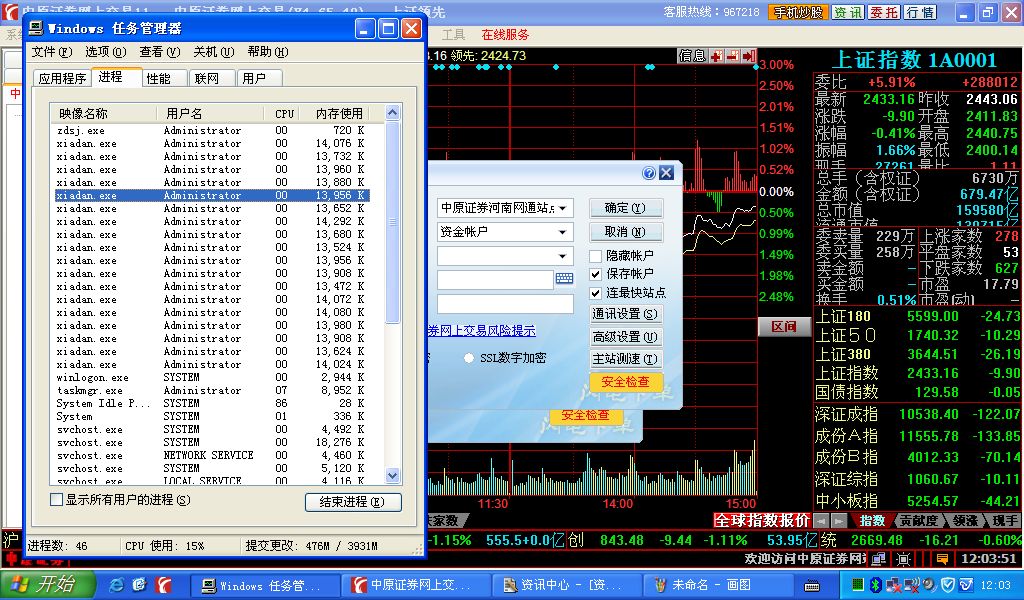Select the SSL数字加密 radio button

469,358
